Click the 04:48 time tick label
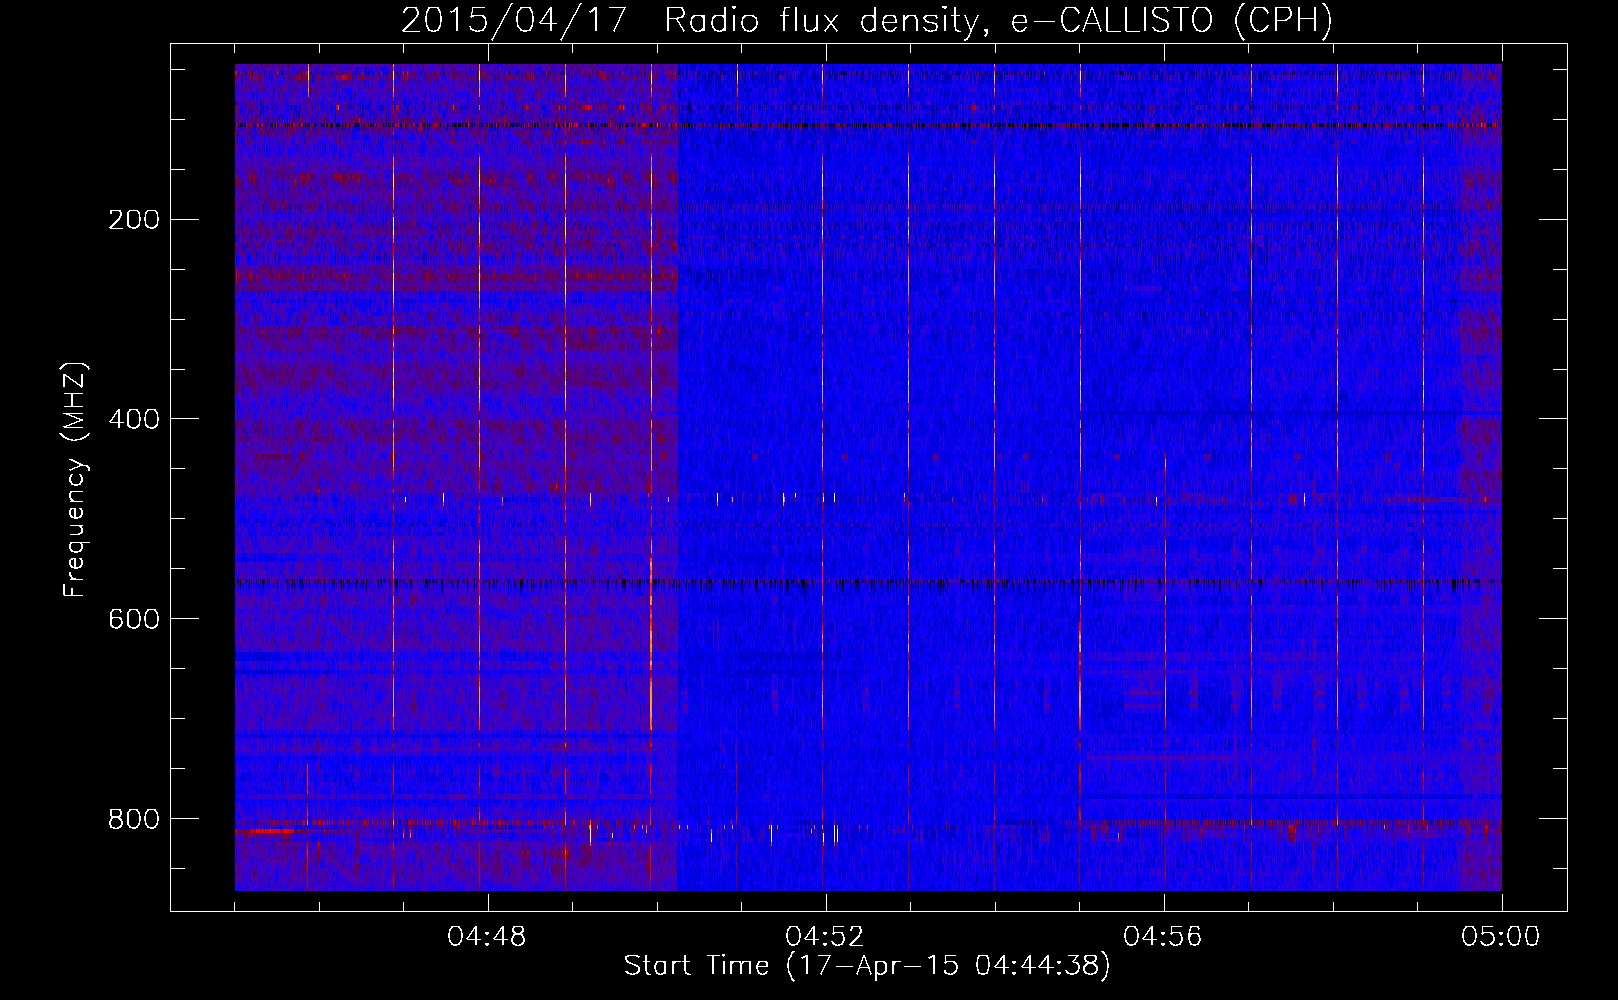 [x=487, y=937]
